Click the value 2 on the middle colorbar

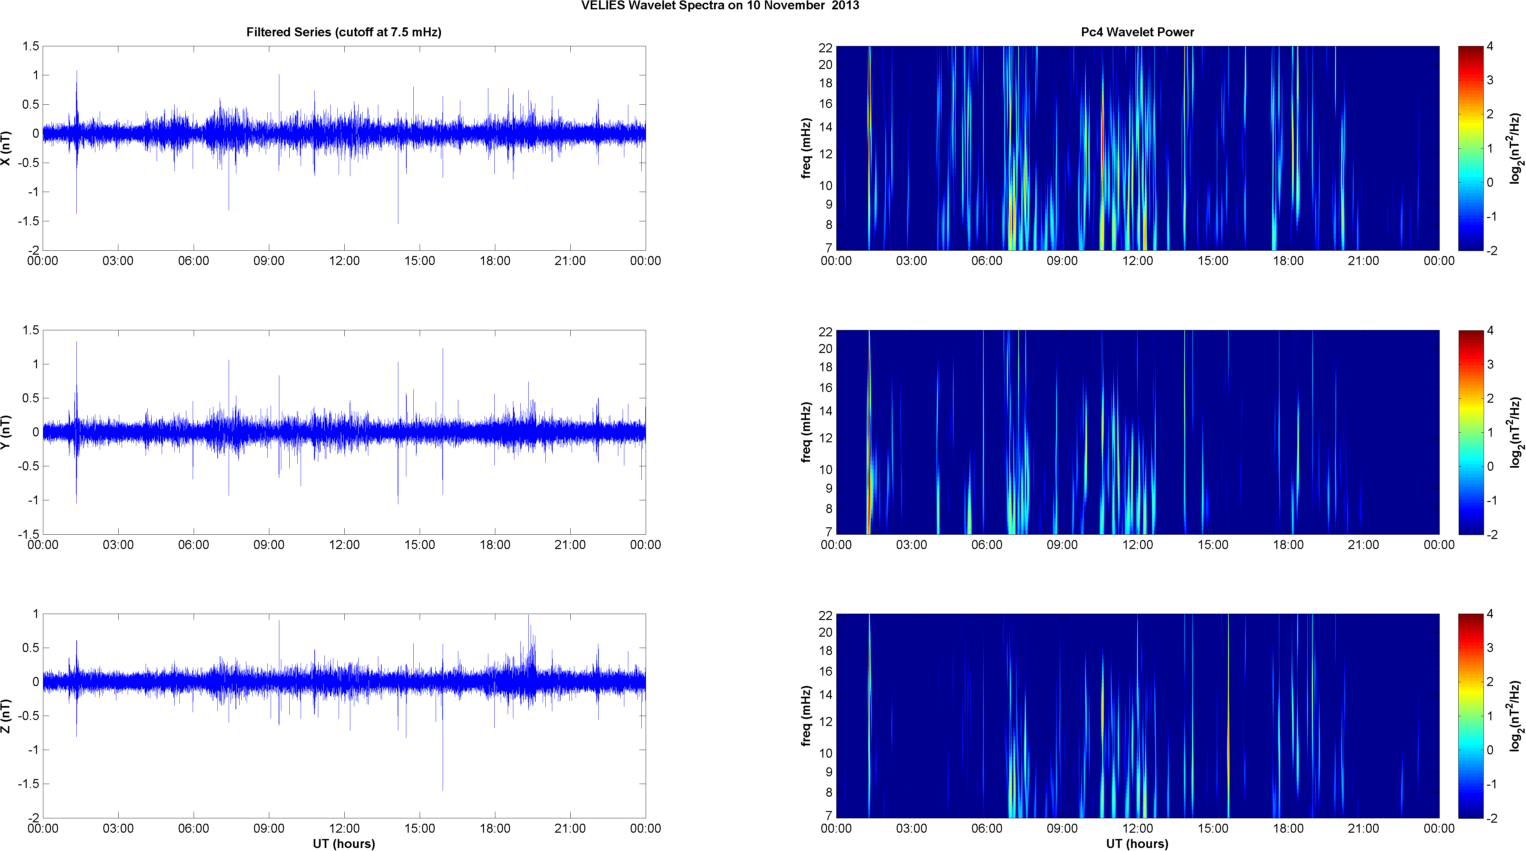[x=1490, y=398]
